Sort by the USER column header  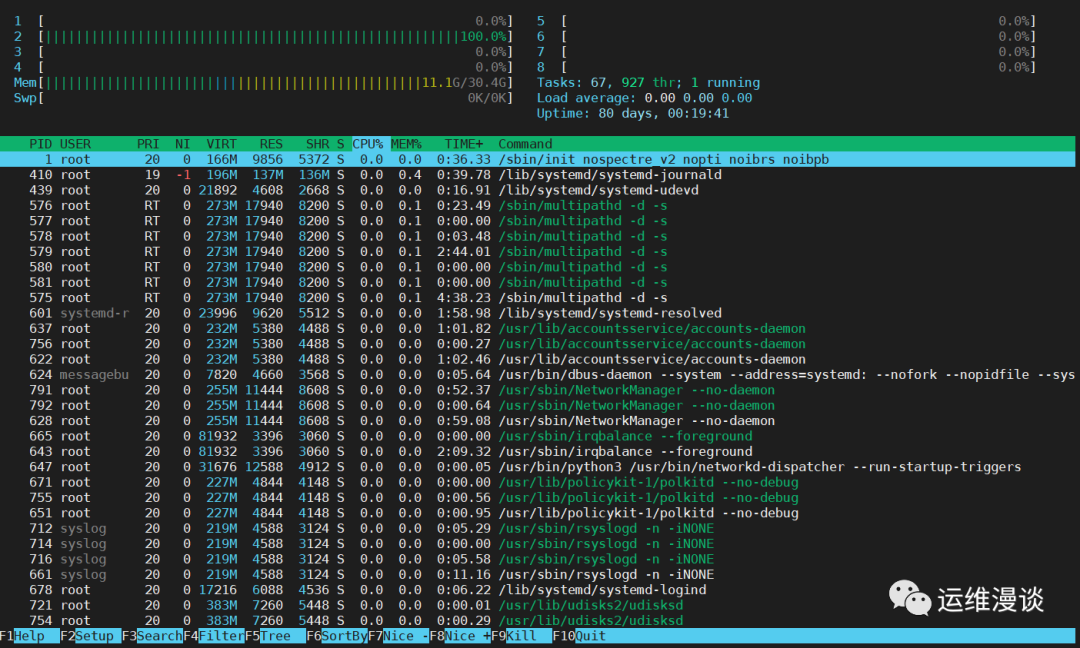click(75, 144)
